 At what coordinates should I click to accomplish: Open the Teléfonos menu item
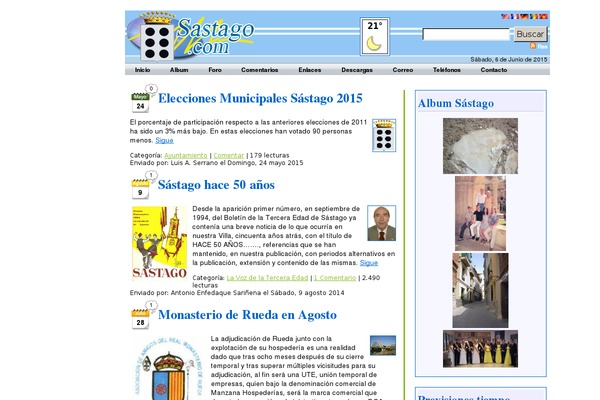click(x=447, y=70)
